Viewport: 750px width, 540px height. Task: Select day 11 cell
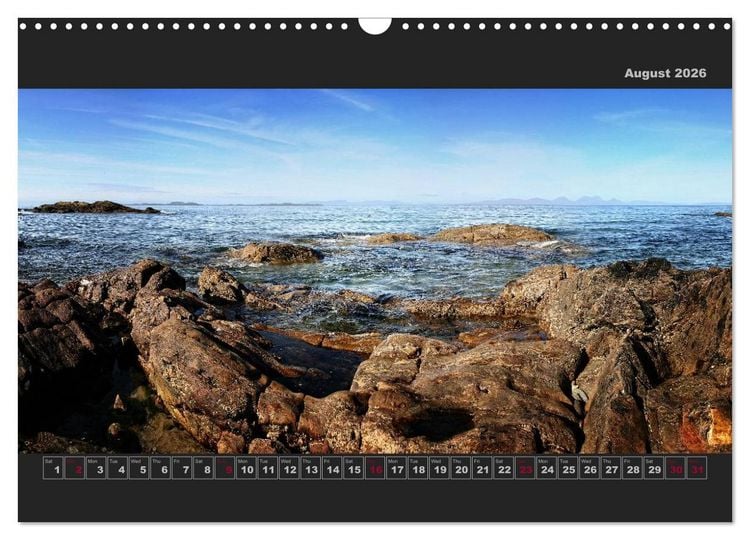[x=268, y=468]
